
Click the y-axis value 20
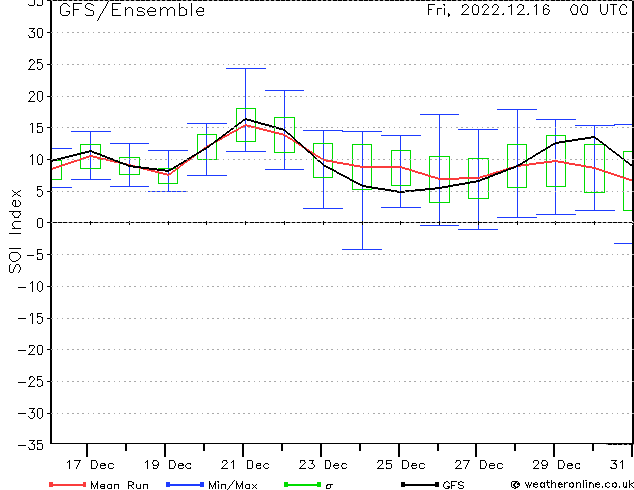pyautogui.click(x=35, y=97)
